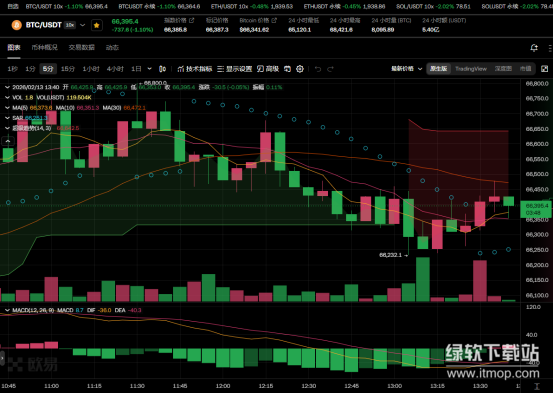Click the BTC coin logo icon
Viewport: 554px width, 393px height.
[x=16, y=25]
